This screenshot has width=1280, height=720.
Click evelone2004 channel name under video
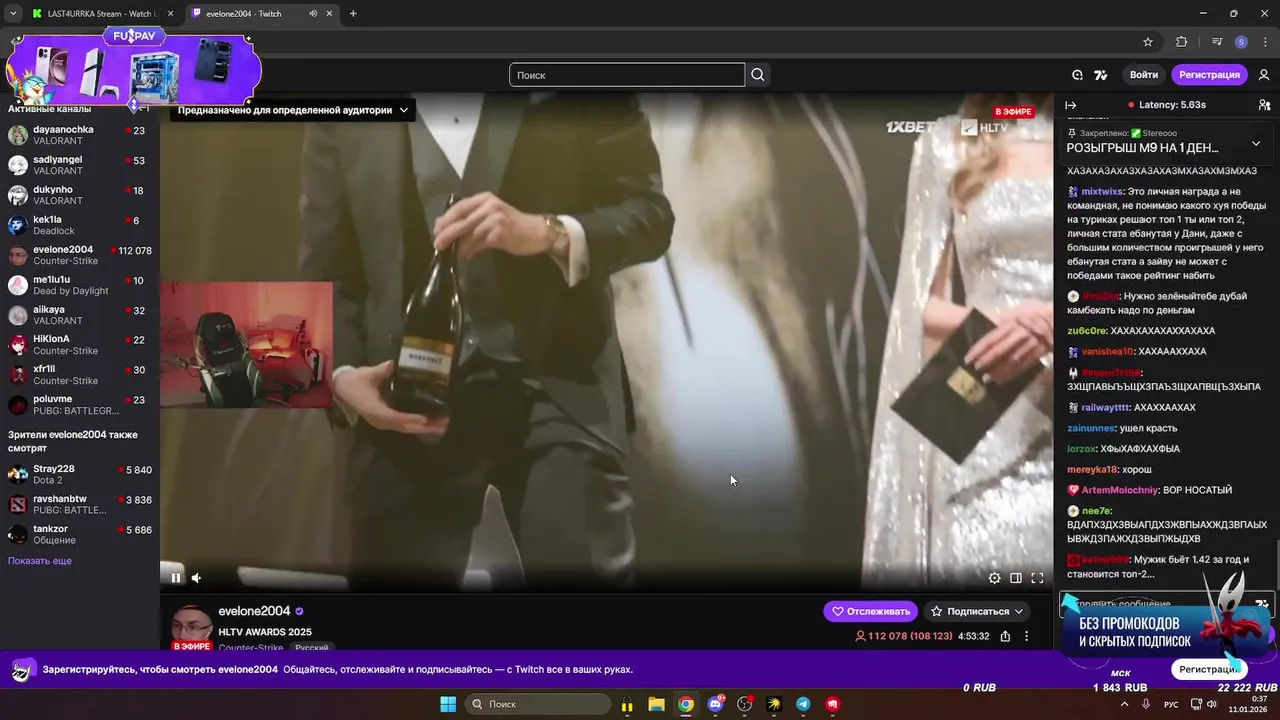pos(255,611)
